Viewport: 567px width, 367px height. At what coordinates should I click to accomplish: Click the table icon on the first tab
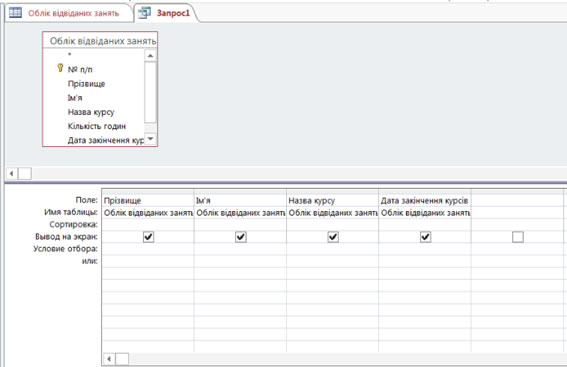[x=16, y=13]
